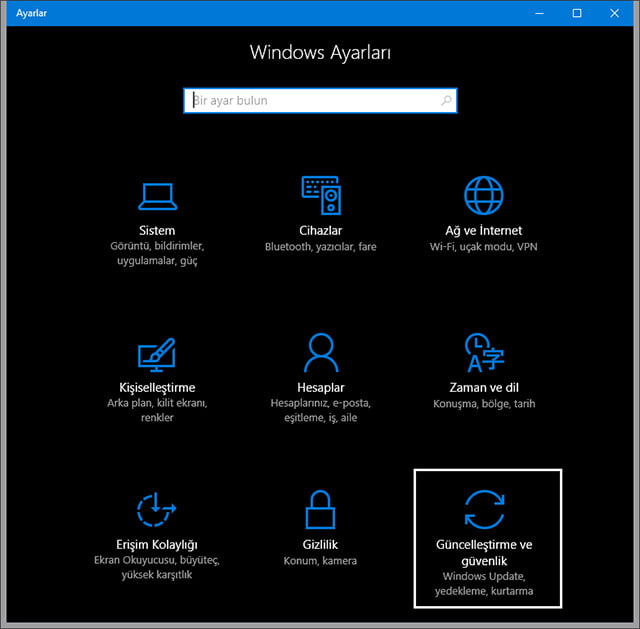The height and width of the screenshot is (629, 640).
Task: Maximize the Ayarlar window
Action: coord(577,13)
